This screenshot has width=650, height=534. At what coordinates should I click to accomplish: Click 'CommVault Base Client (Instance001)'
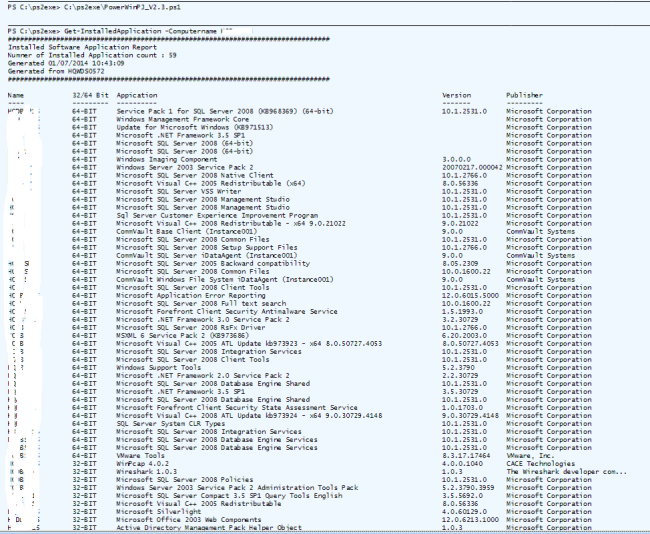[187, 231]
